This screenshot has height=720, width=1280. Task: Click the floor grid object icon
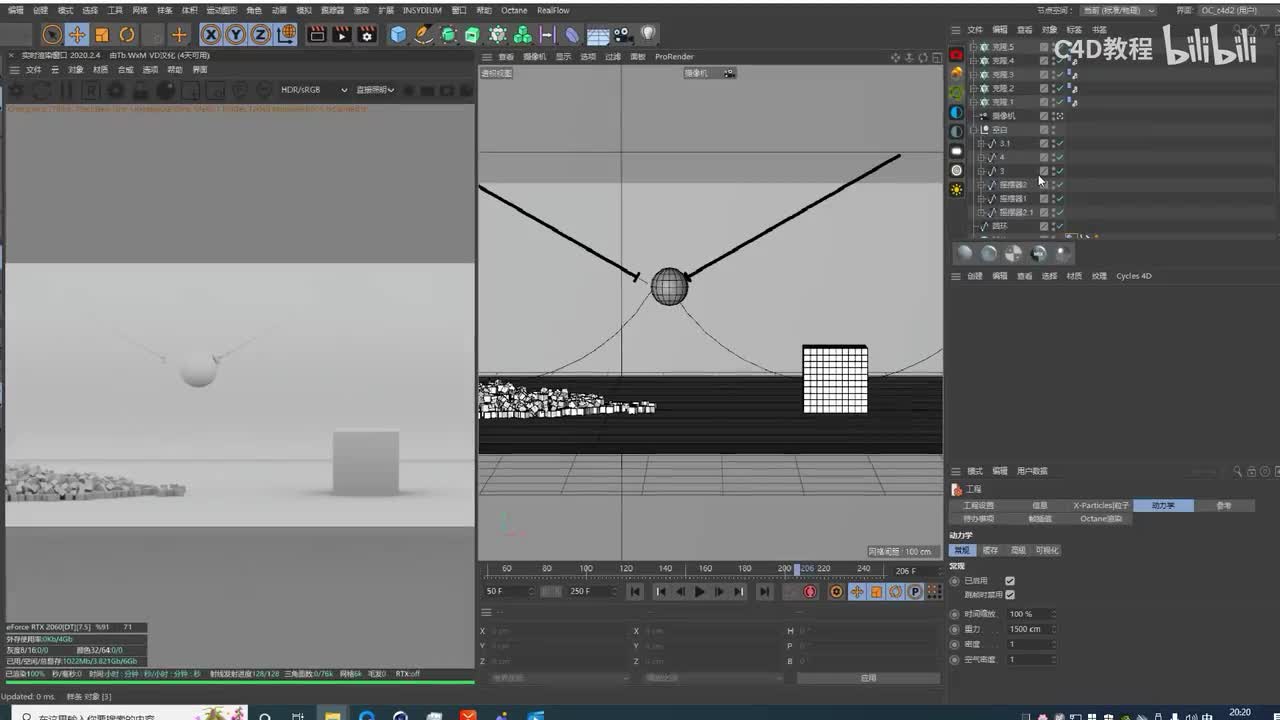[x=598, y=35]
